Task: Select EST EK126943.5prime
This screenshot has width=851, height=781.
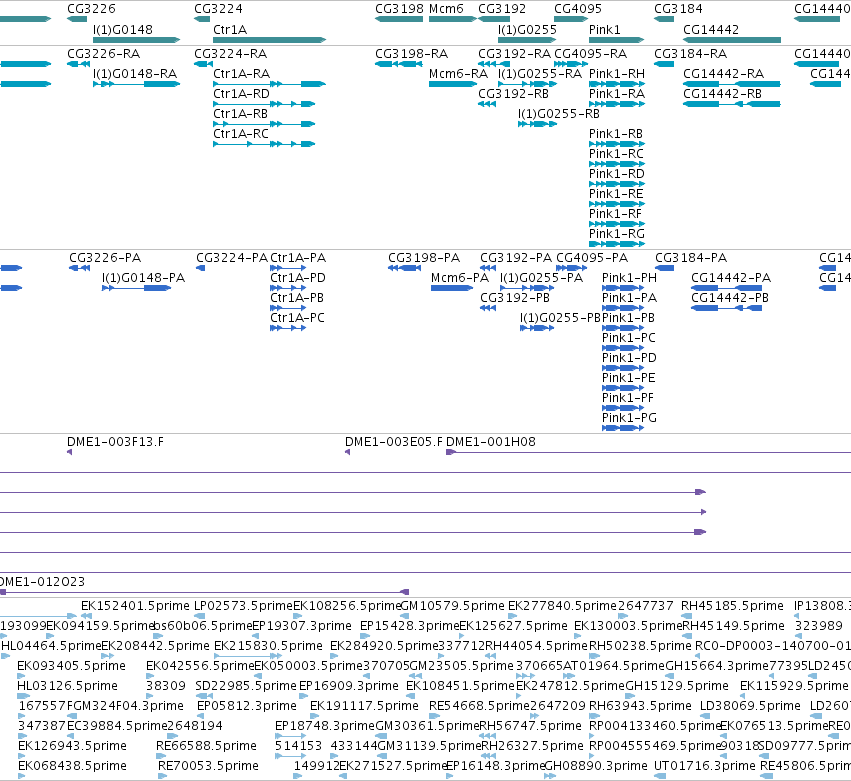Action: point(72,746)
